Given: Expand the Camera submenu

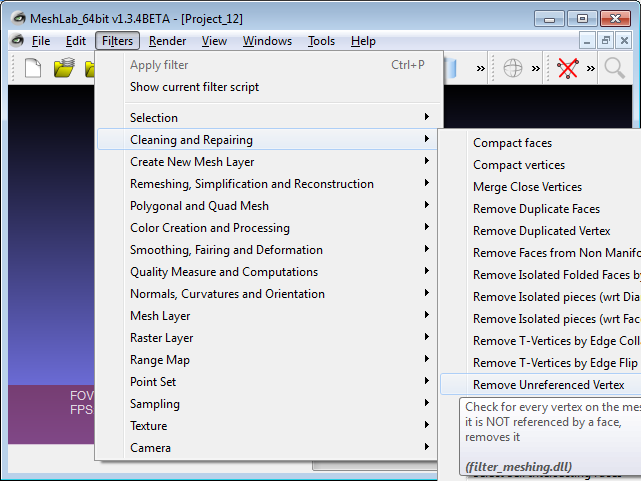Looking at the screenshot, I should (x=267, y=448).
